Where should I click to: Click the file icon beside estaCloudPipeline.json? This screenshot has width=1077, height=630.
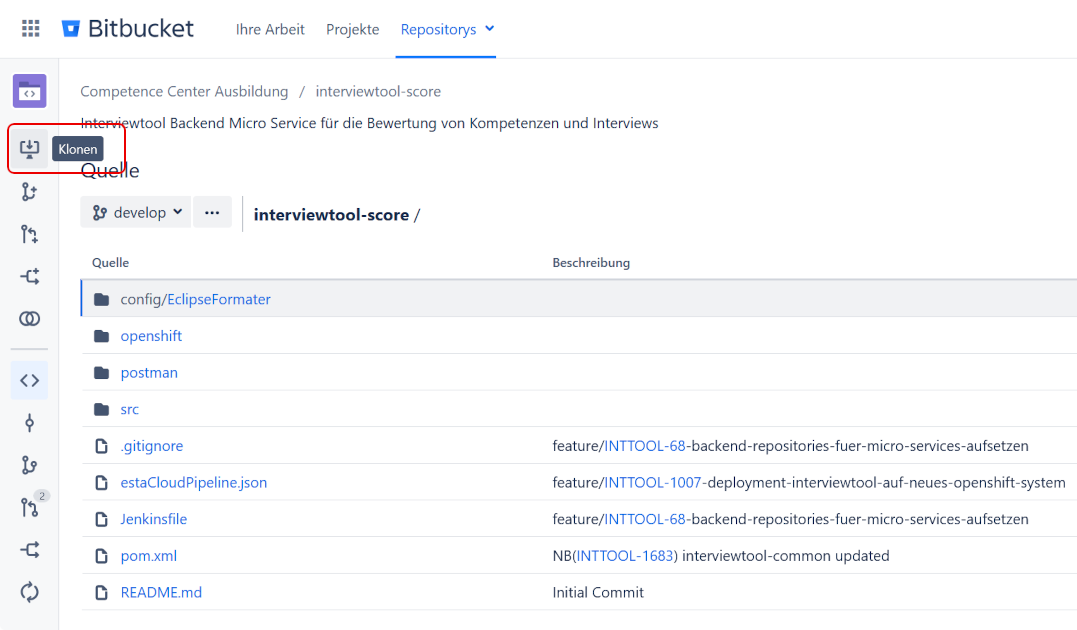pos(102,482)
